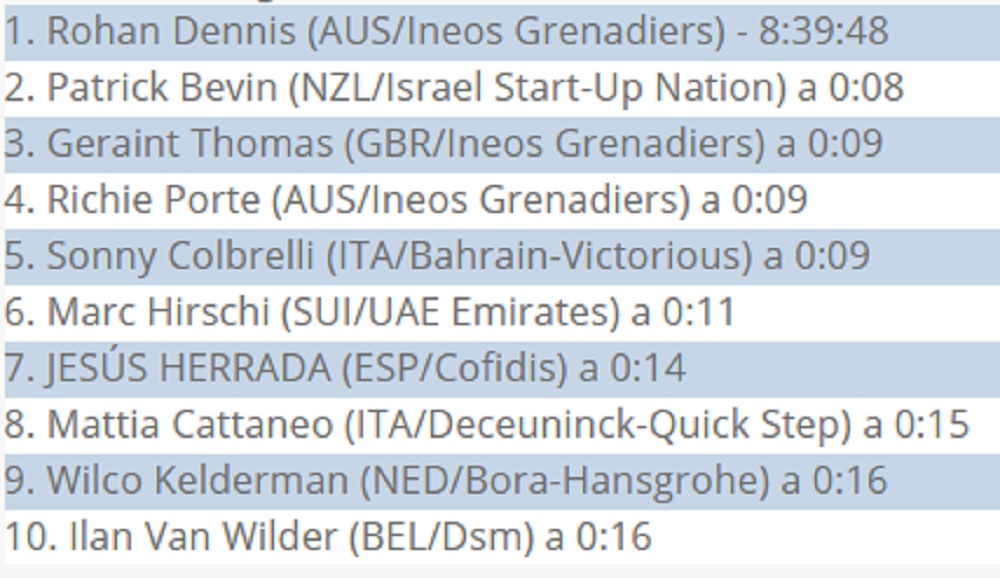Select the 0:15 time gap
The height and width of the screenshot is (578, 1000).
pos(931,423)
